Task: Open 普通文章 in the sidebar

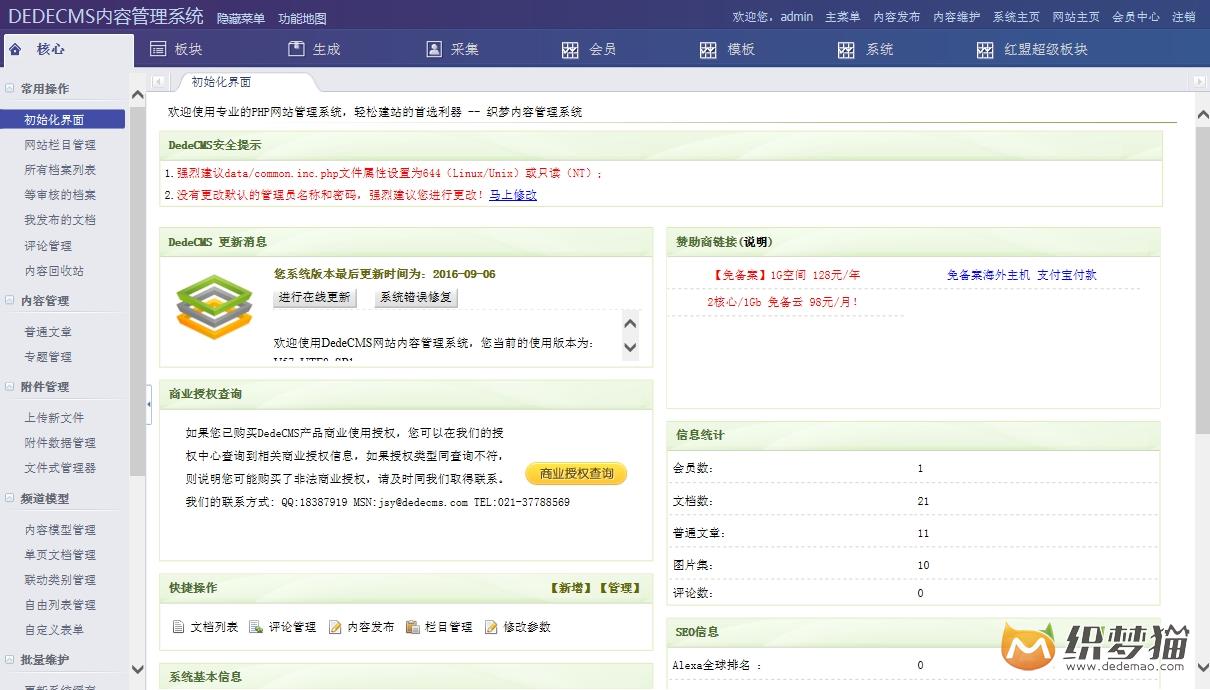Action: (48, 332)
